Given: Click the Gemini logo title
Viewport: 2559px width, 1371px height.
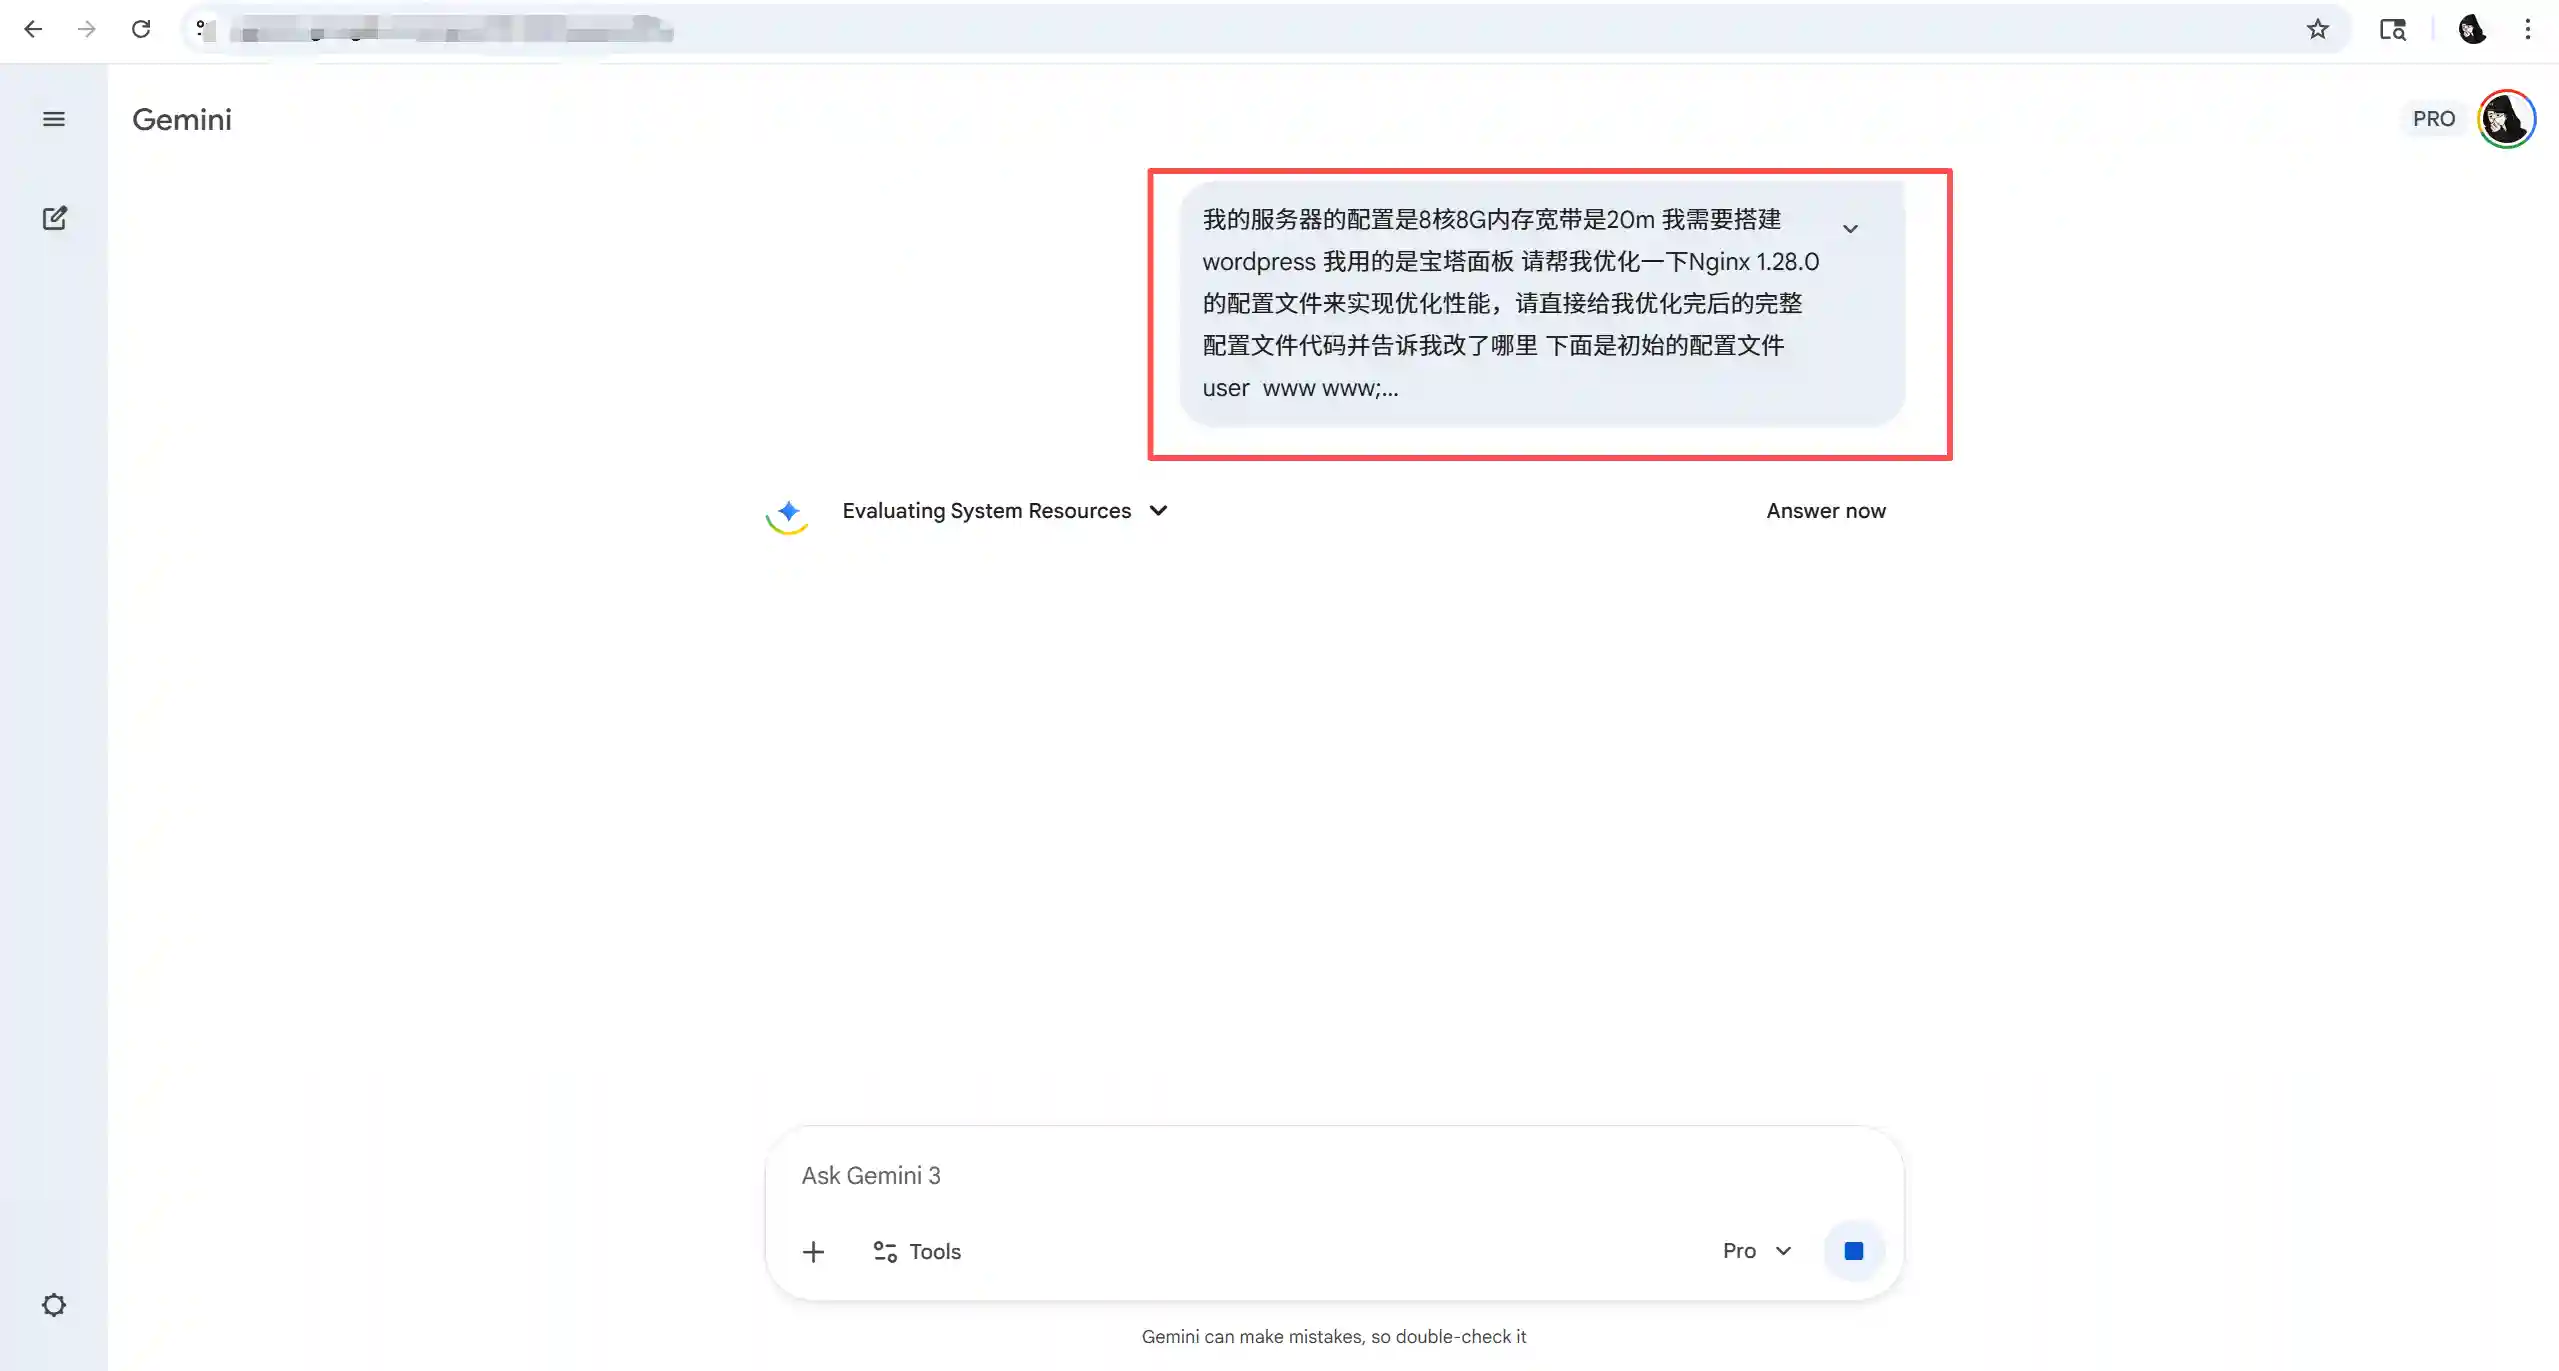Looking at the screenshot, I should [x=182, y=119].
